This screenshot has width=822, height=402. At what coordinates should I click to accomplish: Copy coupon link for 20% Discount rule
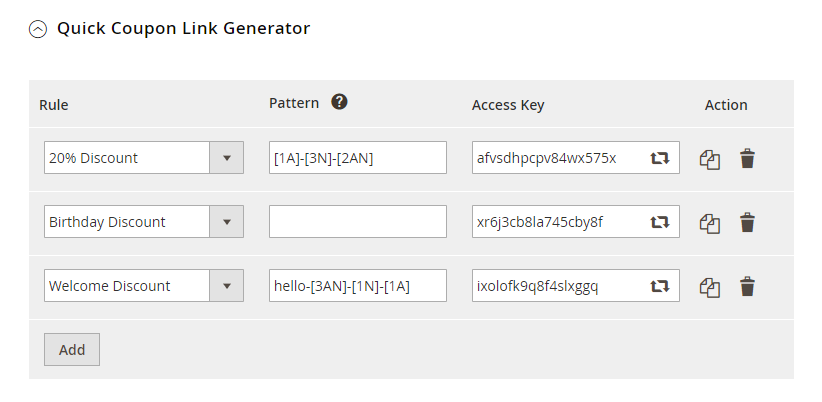710,158
